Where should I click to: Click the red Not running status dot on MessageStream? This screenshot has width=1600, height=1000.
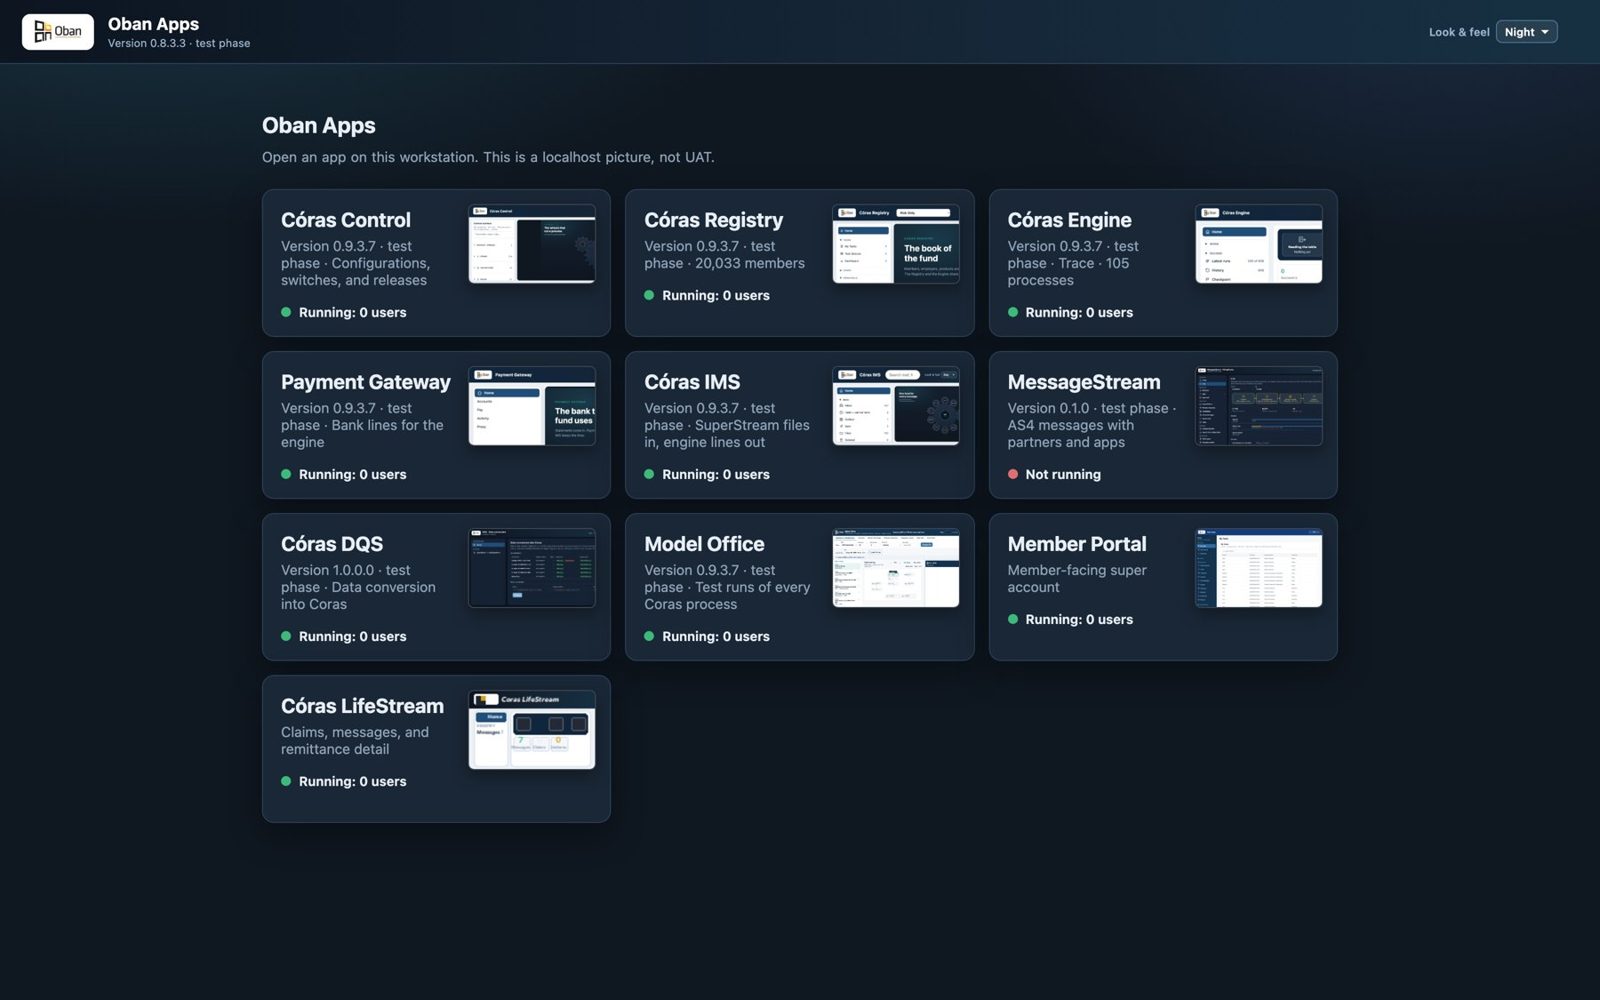pos(1013,474)
